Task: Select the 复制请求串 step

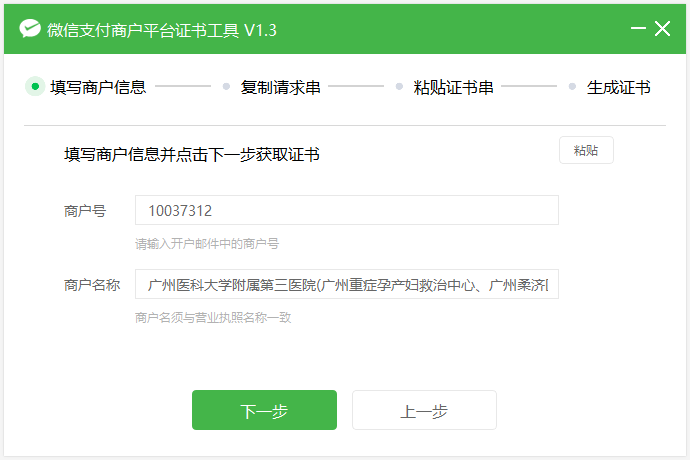Action: tap(280, 87)
